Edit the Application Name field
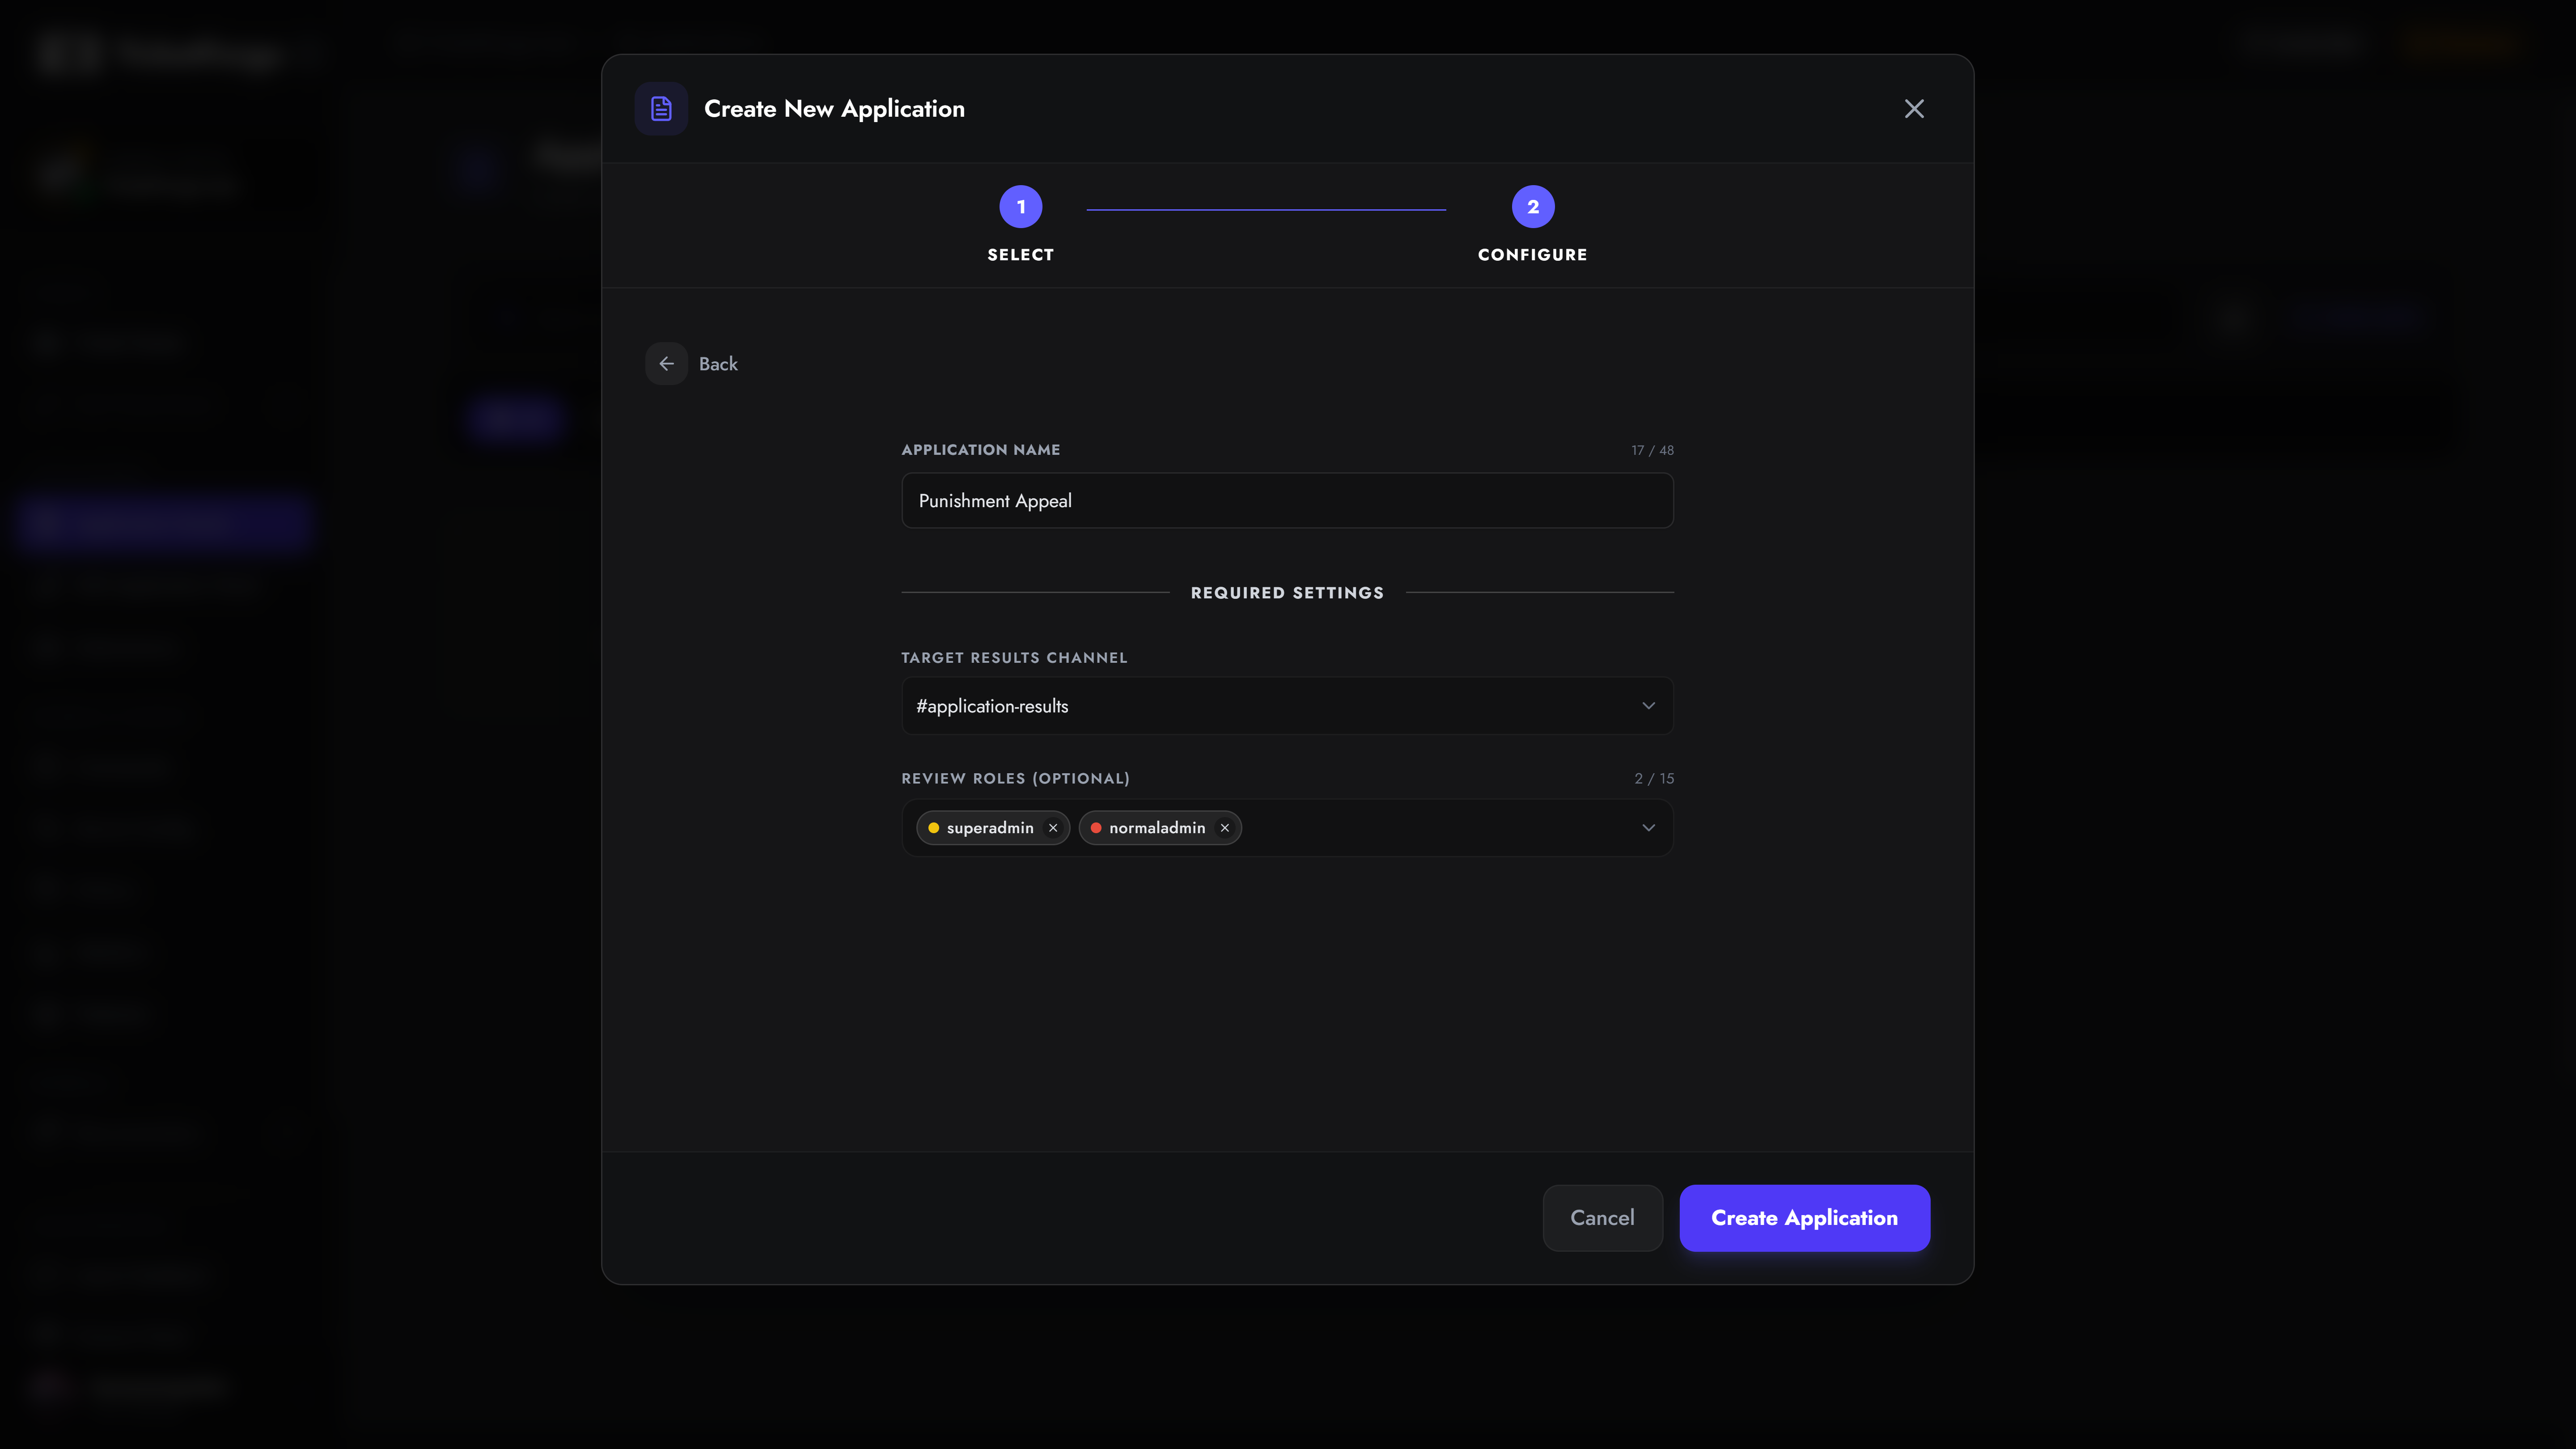The image size is (2576, 1449). click(x=1287, y=501)
